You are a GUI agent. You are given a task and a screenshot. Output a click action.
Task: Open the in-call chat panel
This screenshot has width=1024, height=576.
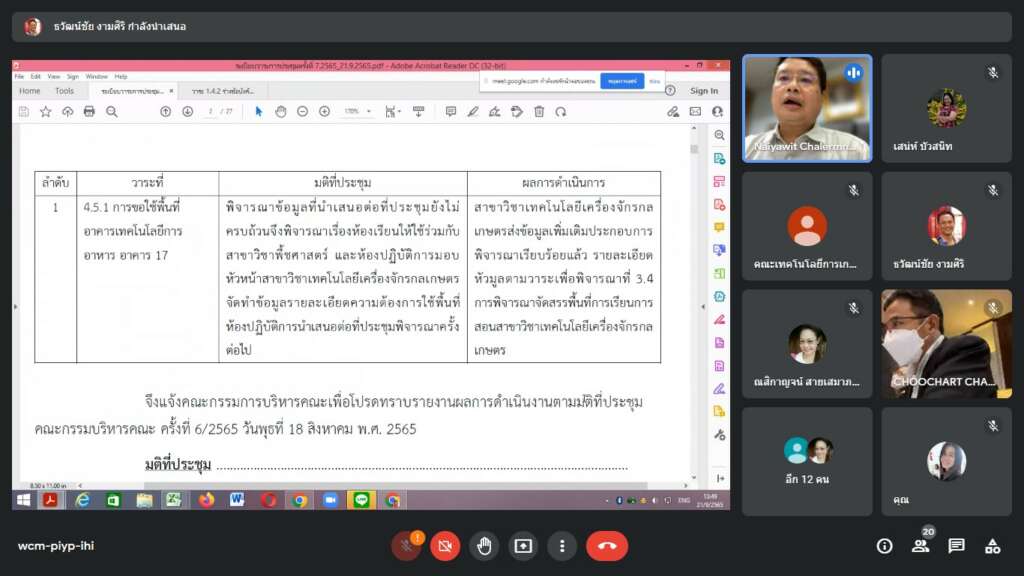(x=957, y=546)
